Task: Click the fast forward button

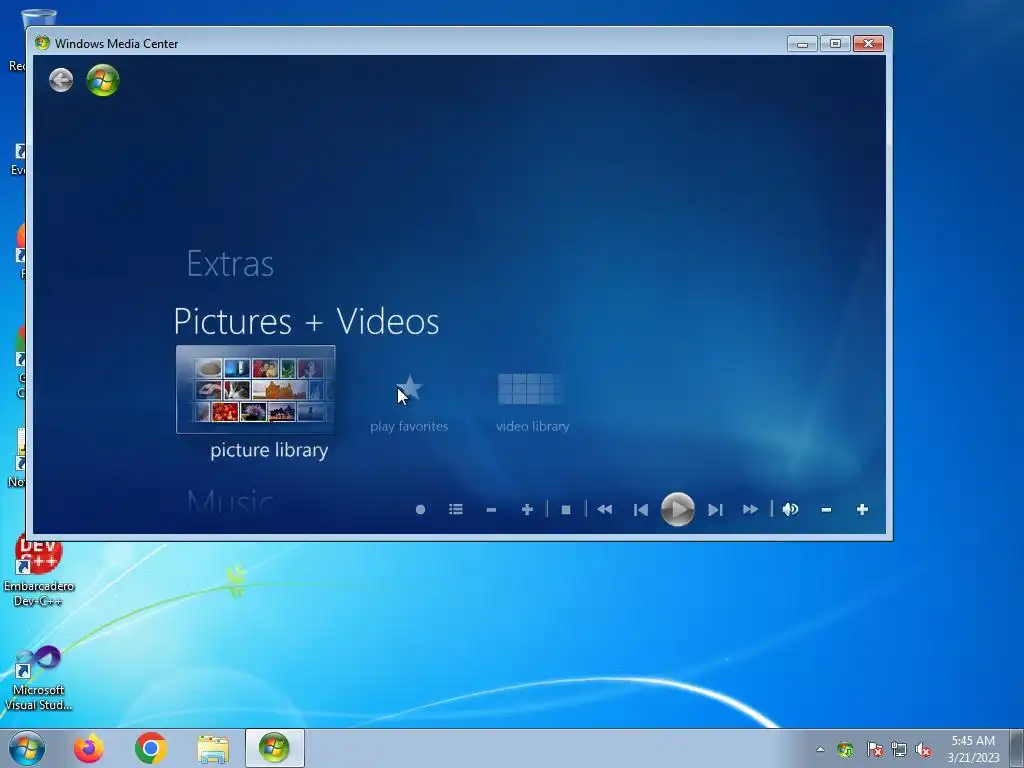Action: pos(750,509)
